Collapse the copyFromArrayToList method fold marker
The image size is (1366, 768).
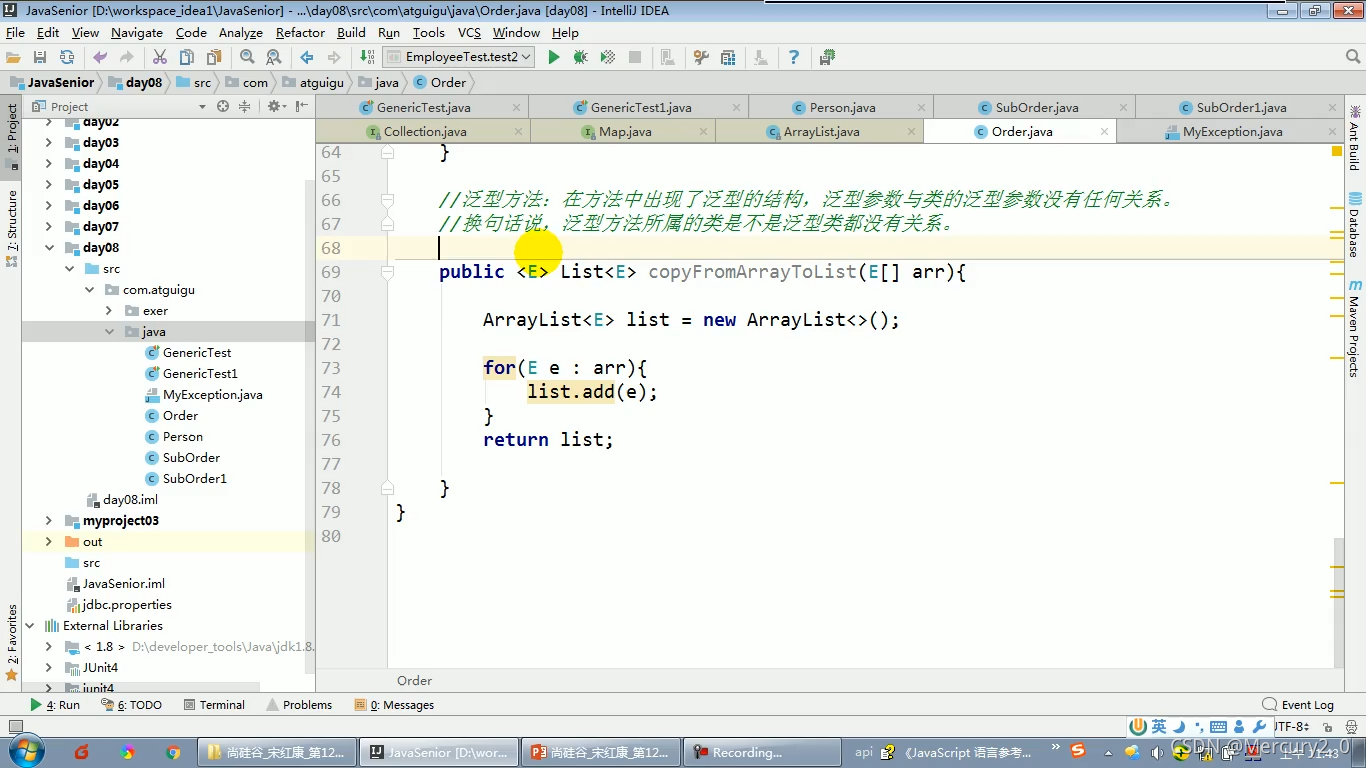pyautogui.click(x=388, y=272)
